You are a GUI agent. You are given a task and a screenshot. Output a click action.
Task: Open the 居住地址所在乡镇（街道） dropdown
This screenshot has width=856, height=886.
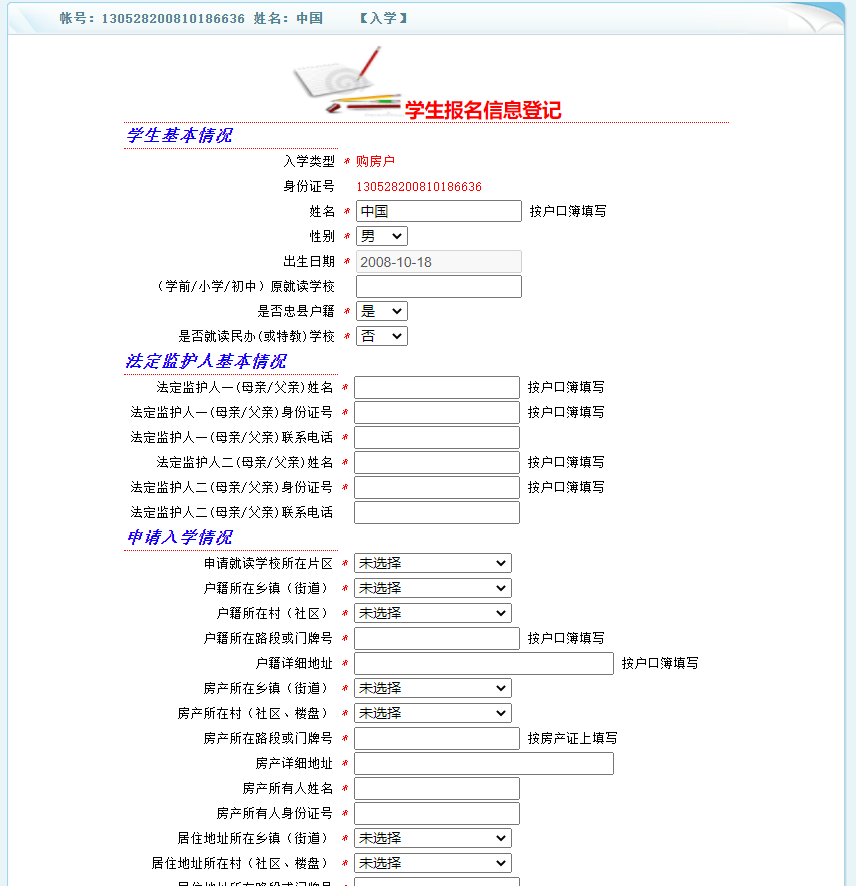pos(432,838)
